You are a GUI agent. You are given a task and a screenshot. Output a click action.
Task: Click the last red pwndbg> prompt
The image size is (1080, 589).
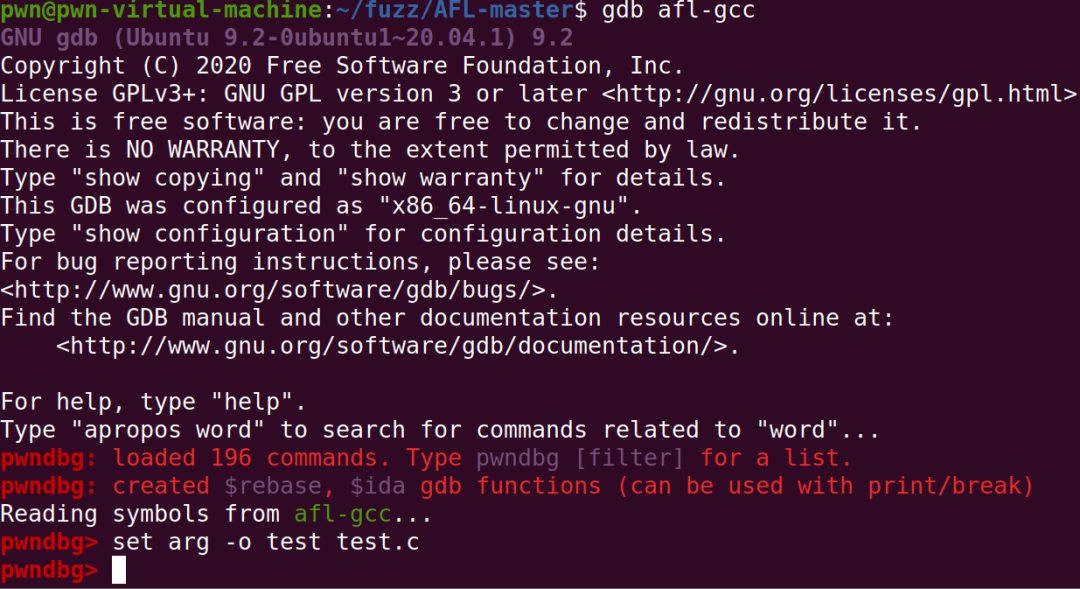[50, 570]
